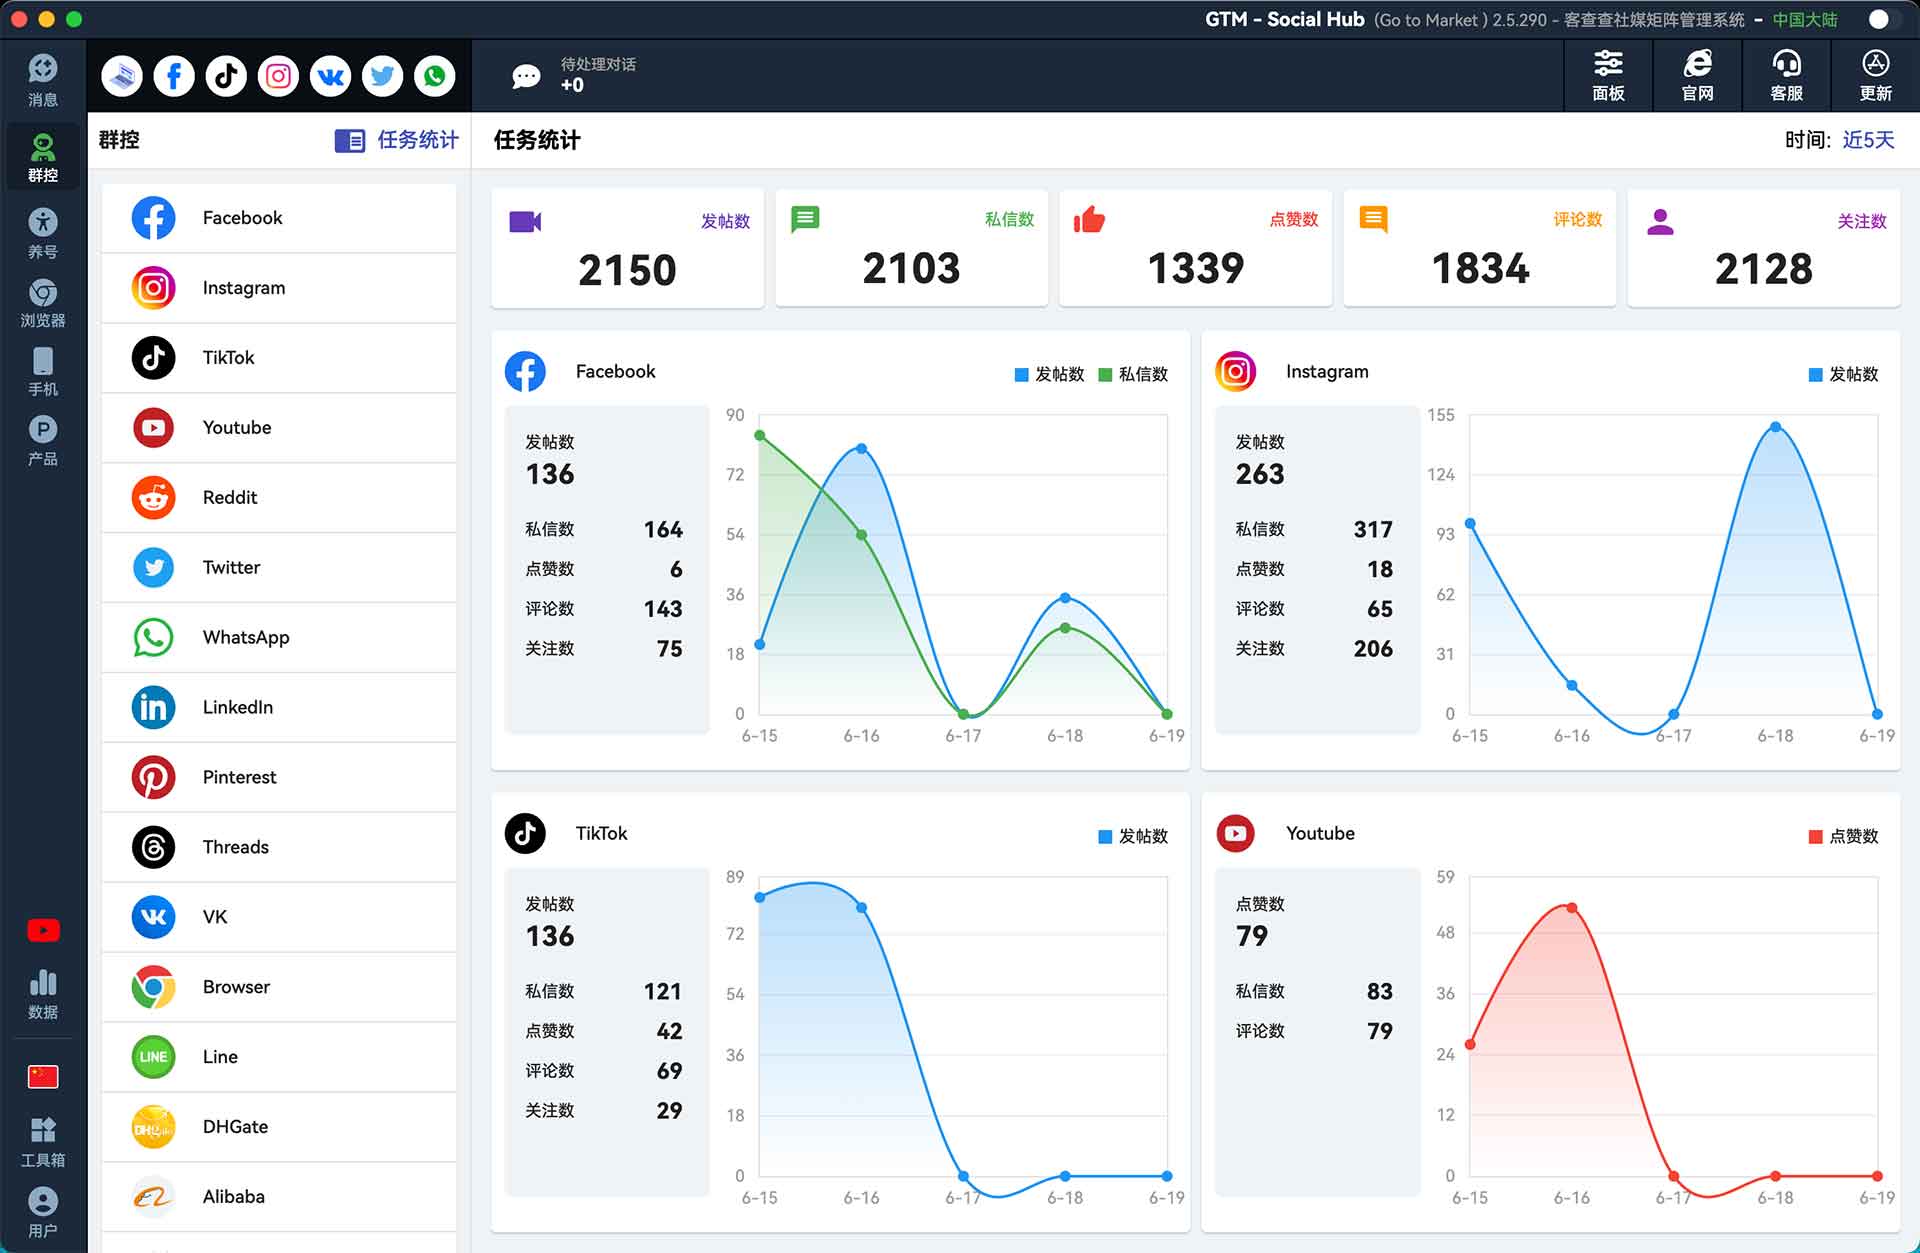The width and height of the screenshot is (1920, 1253).
Task: Click the green 6-15 point in Facebook chart
Action: tap(760, 436)
